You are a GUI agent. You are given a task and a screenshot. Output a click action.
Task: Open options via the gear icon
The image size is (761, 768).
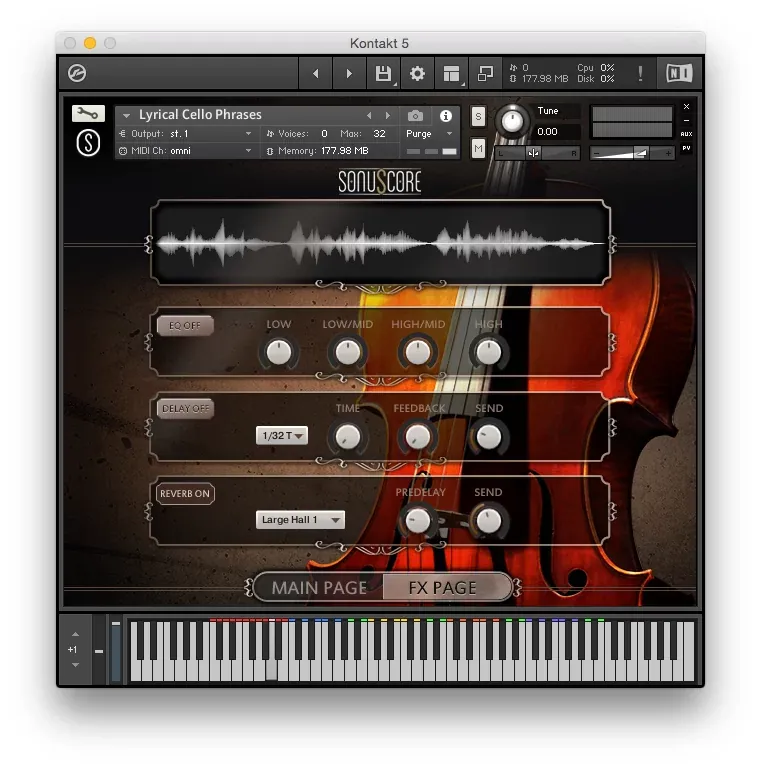coord(417,73)
